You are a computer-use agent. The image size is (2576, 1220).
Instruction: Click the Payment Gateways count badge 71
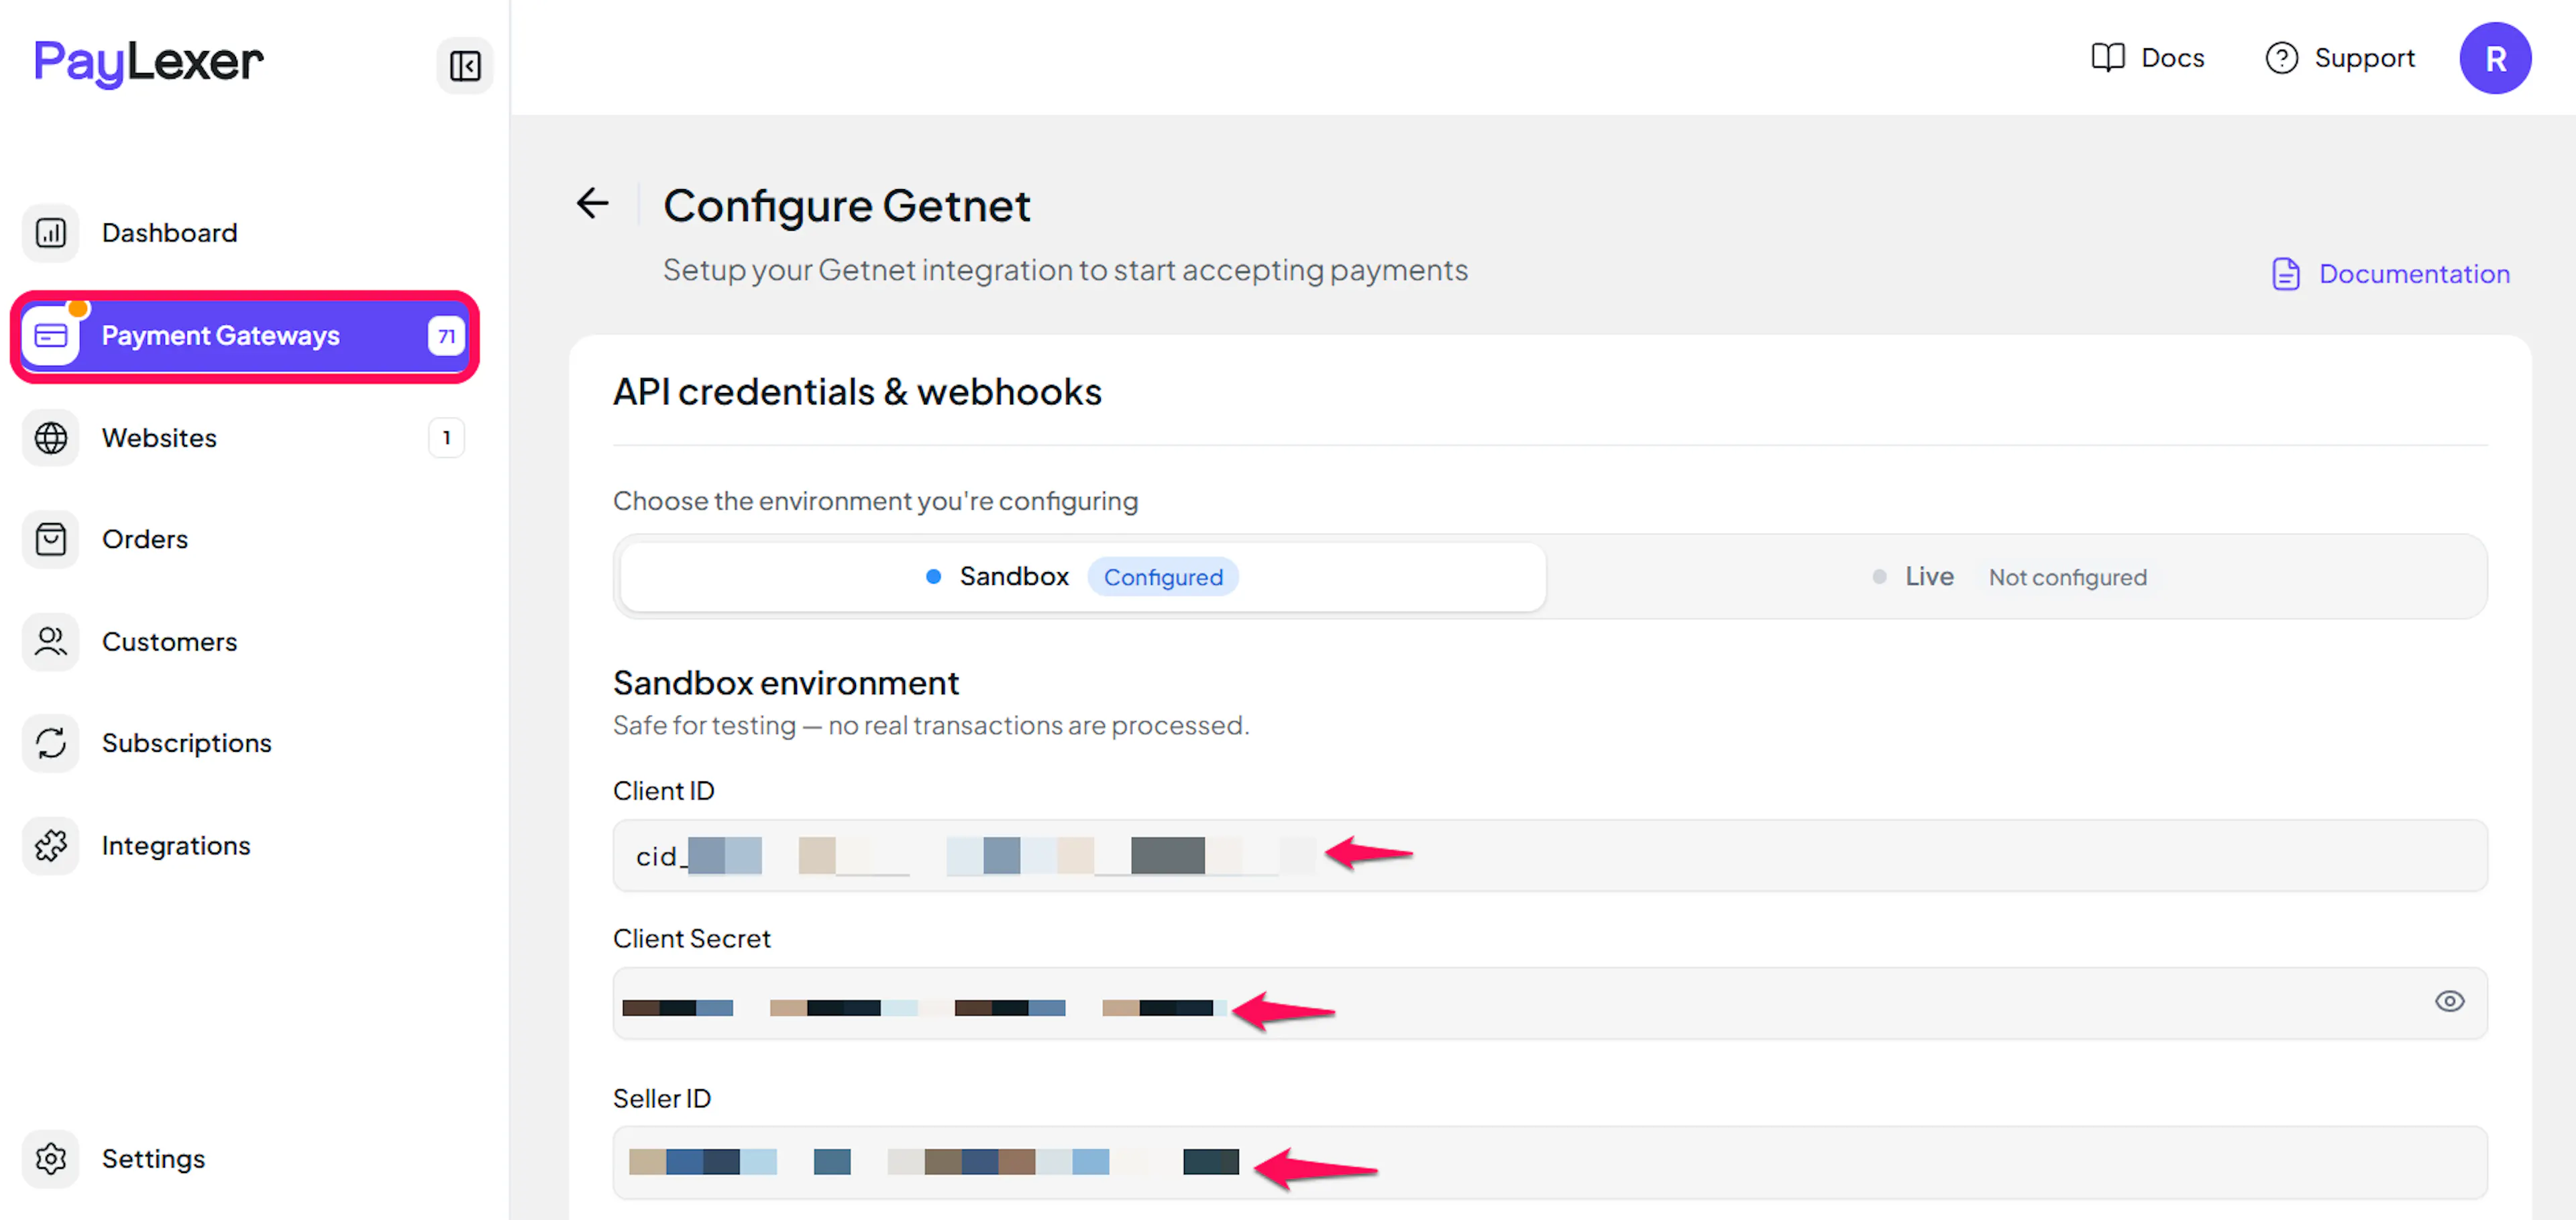click(x=446, y=336)
